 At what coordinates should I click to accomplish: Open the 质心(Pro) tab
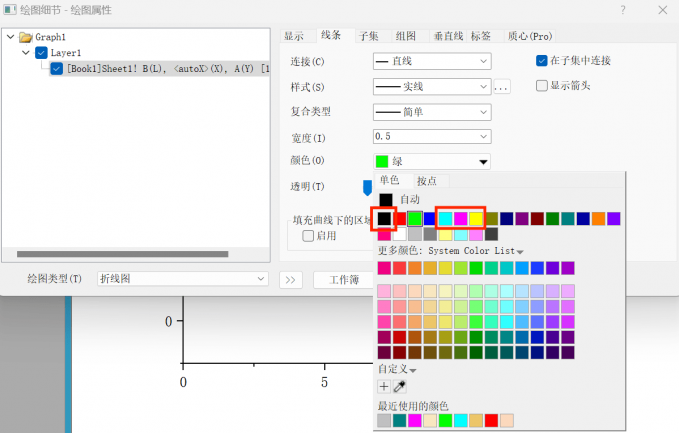pyautogui.click(x=530, y=36)
